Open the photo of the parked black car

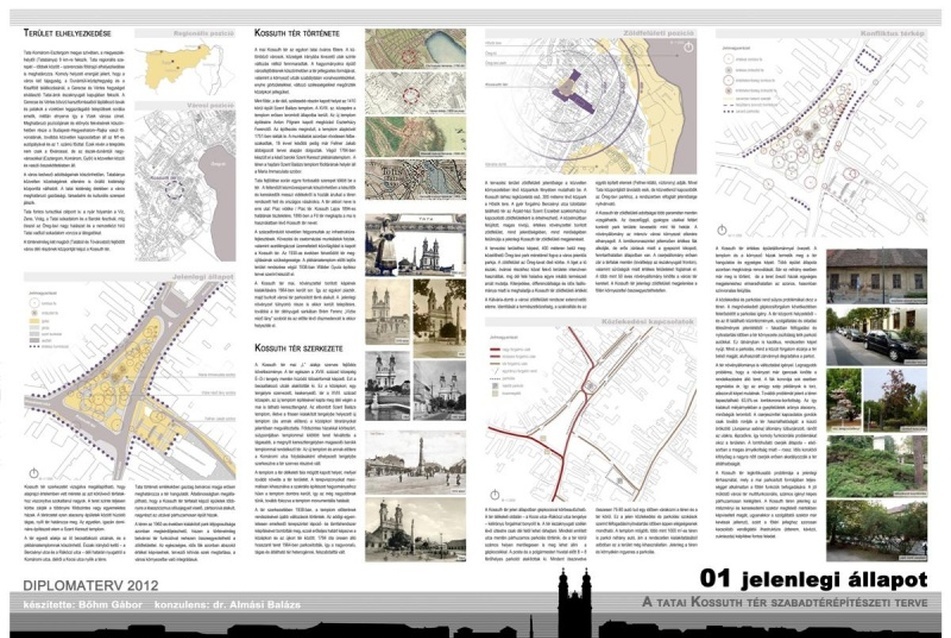(876, 337)
